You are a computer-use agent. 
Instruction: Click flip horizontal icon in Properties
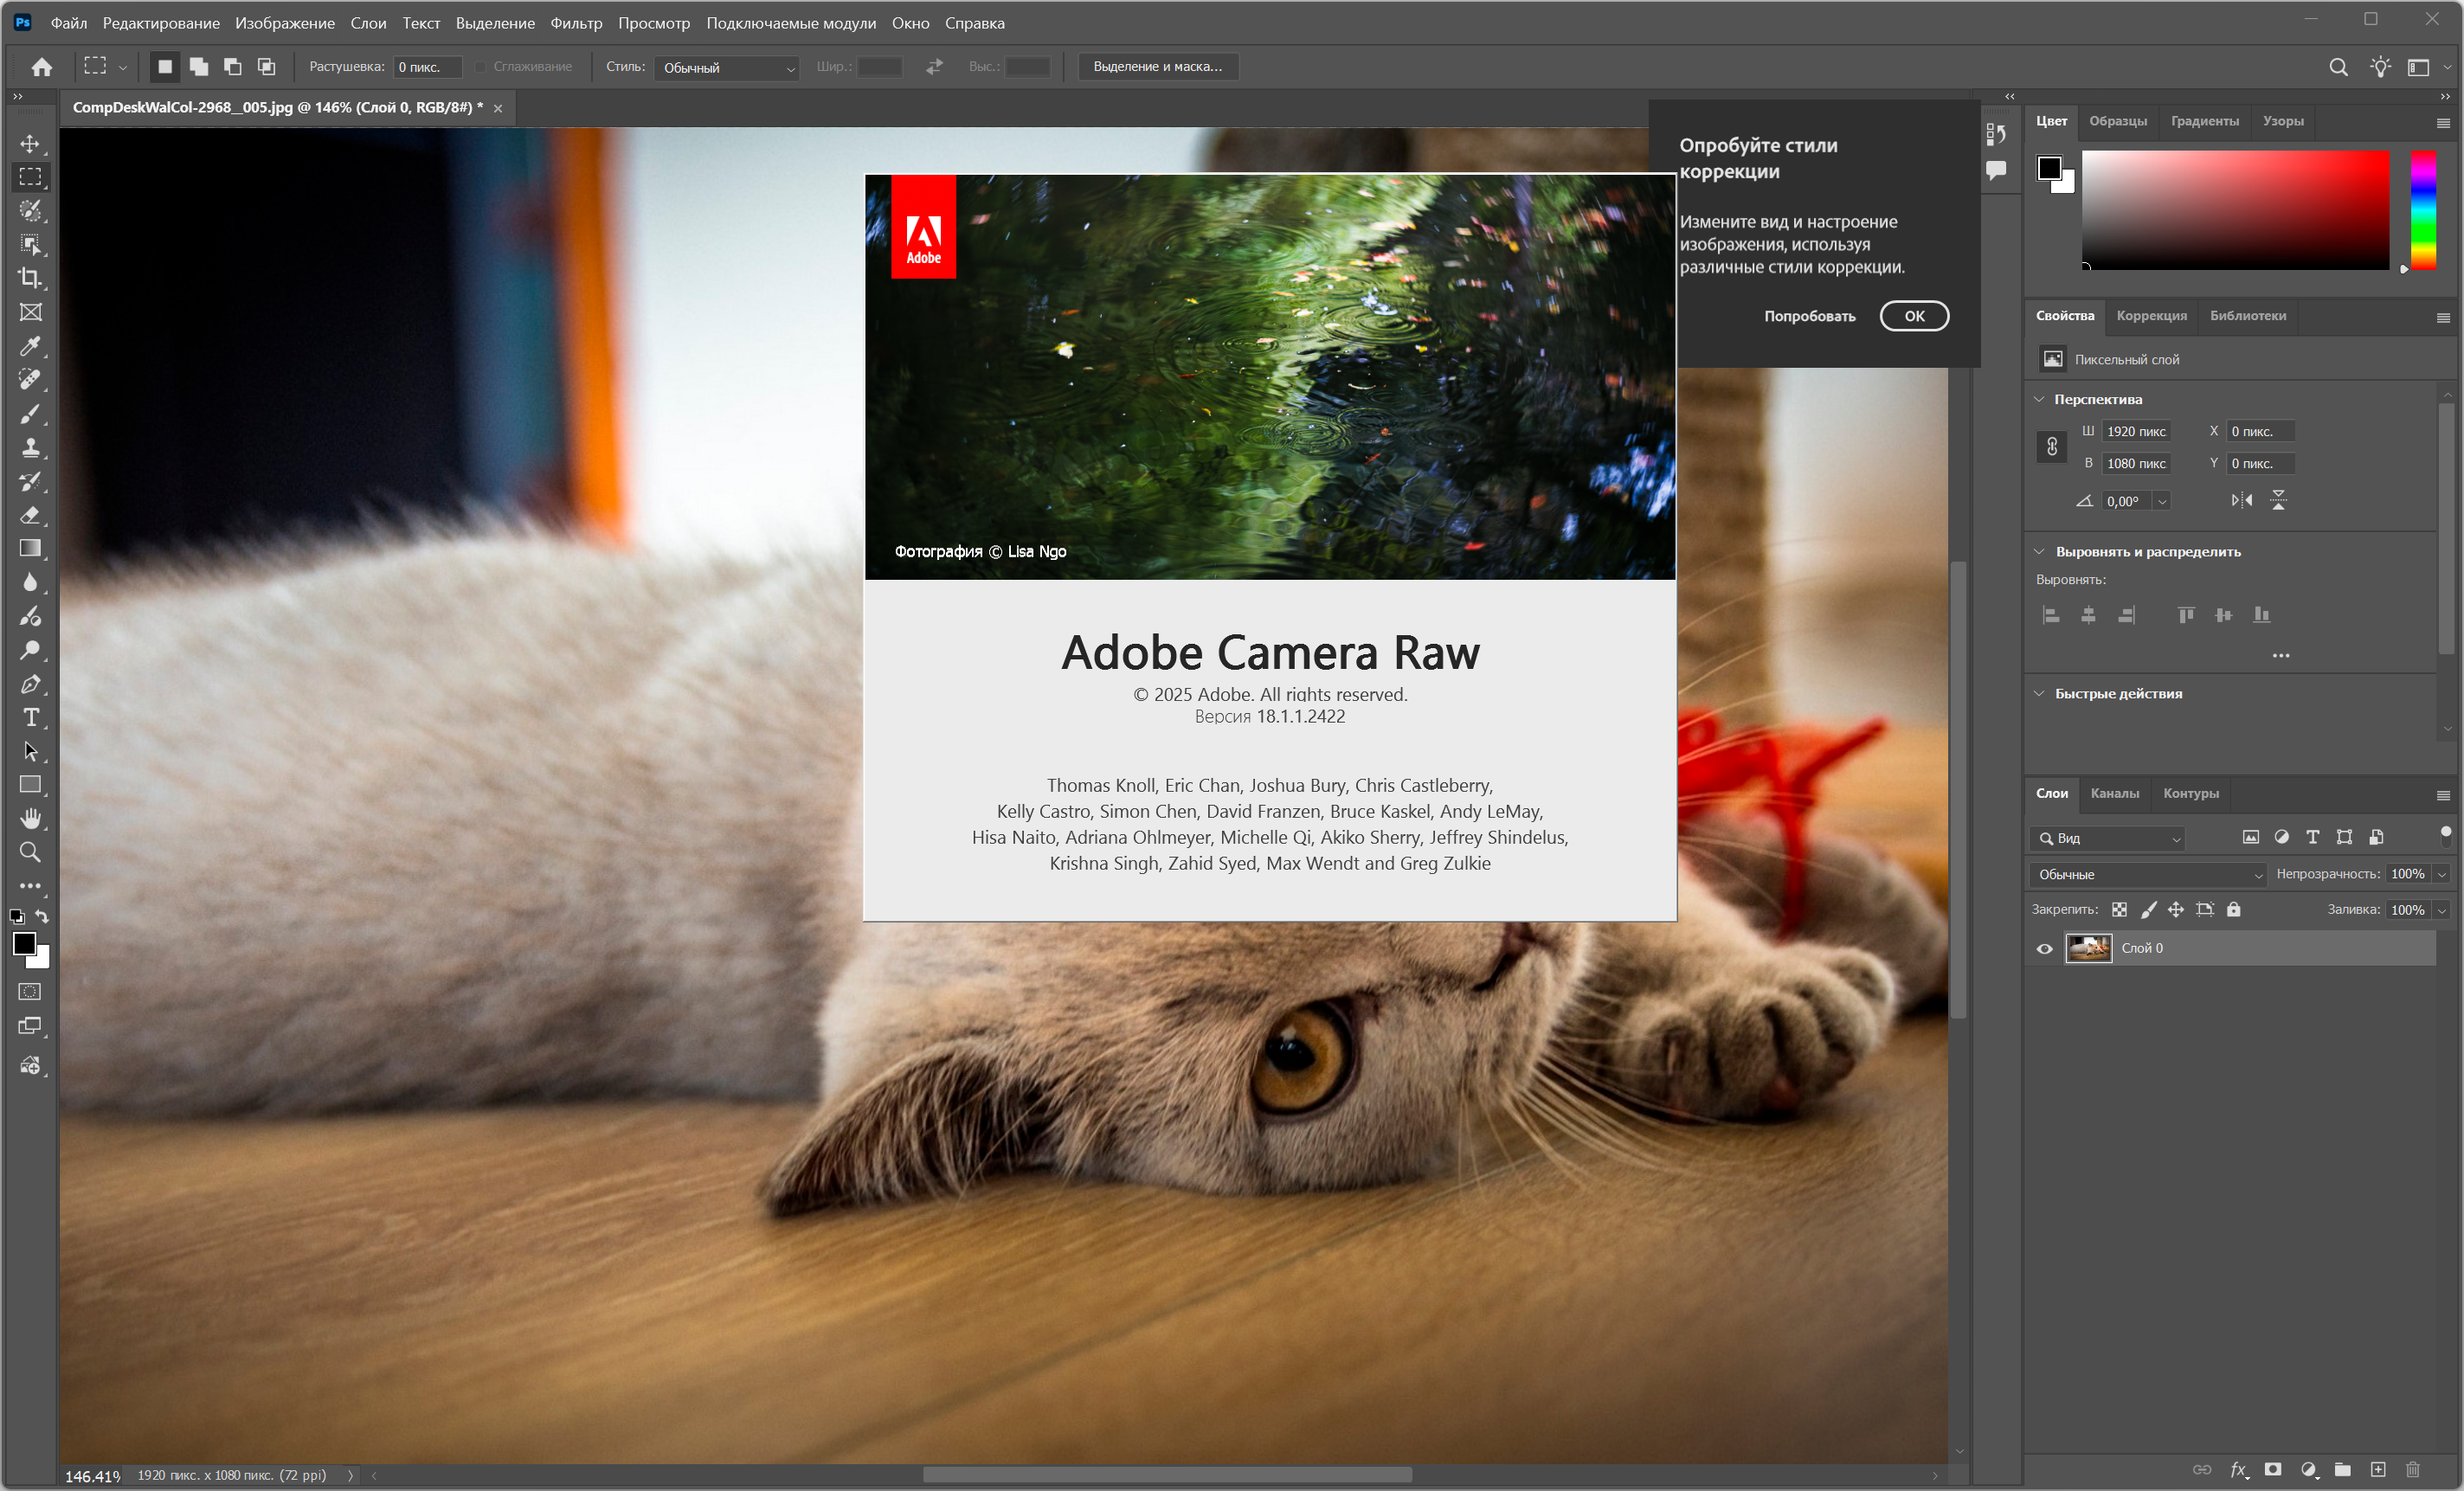[2242, 501]
